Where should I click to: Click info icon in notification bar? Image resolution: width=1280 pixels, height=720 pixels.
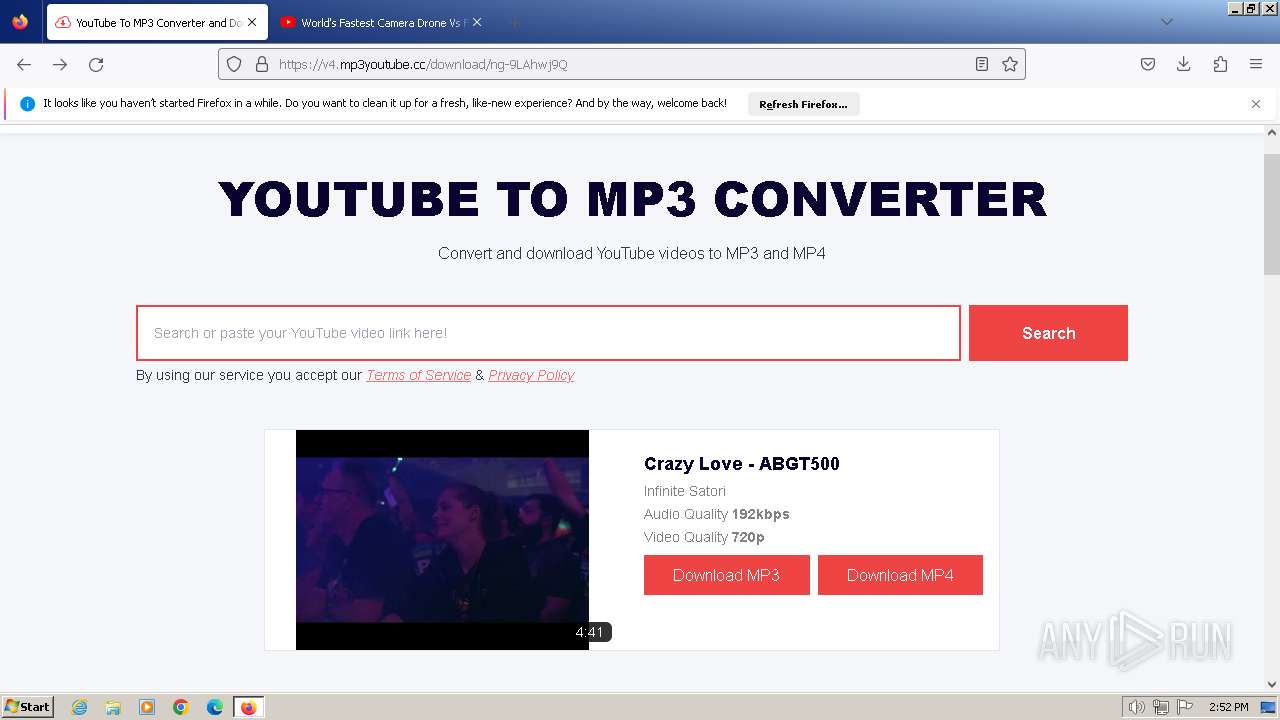[x=27, y=104]
